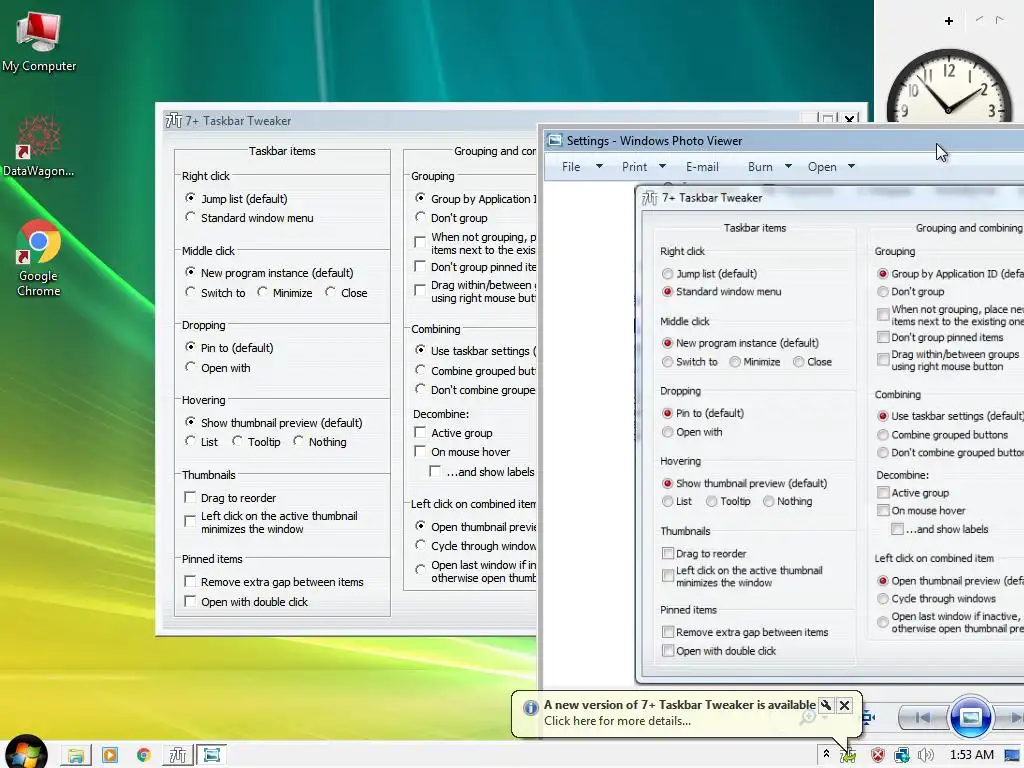1024x768 pixels.
Task: Select Dropping Open with in background window
Action: point(217,368)
